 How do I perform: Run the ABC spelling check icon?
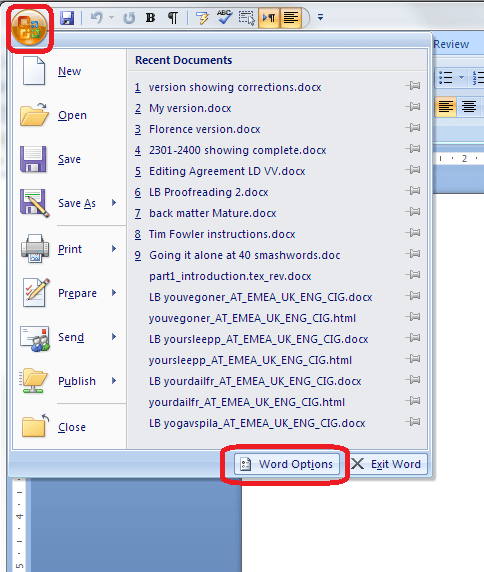coord(224,17)
